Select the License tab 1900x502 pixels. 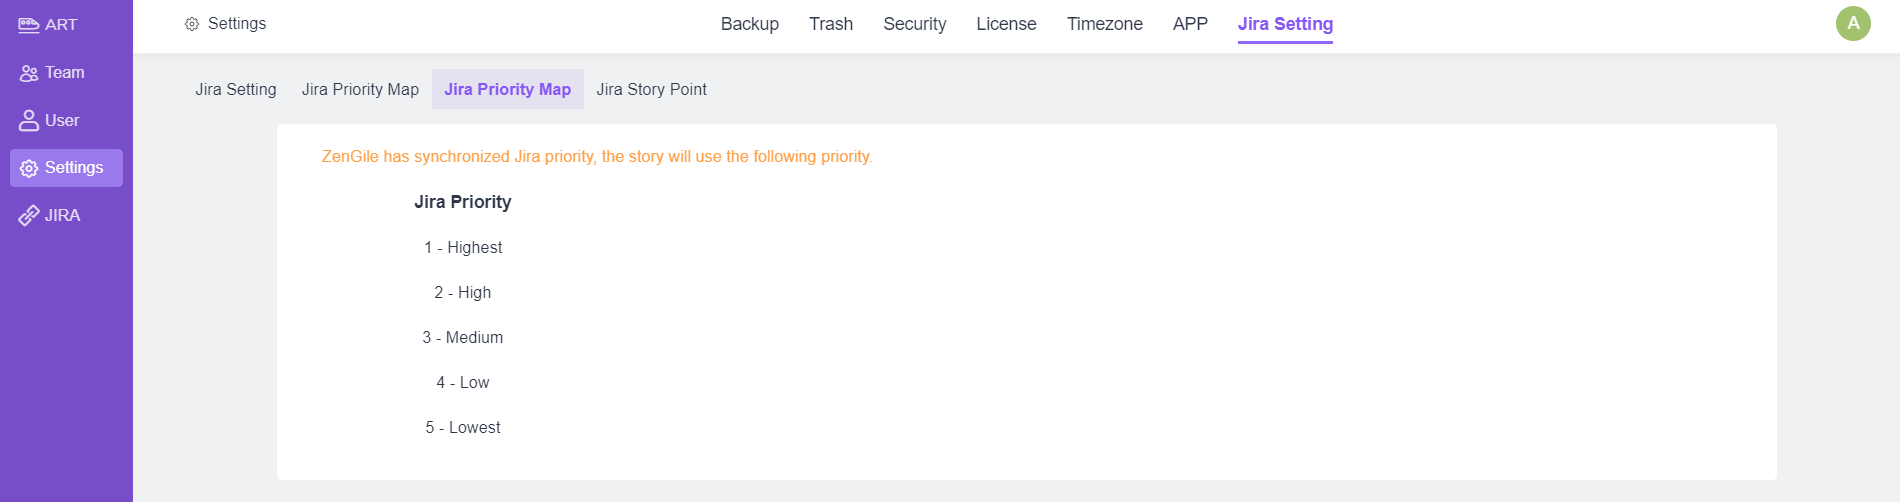(x=1006, y=24)
